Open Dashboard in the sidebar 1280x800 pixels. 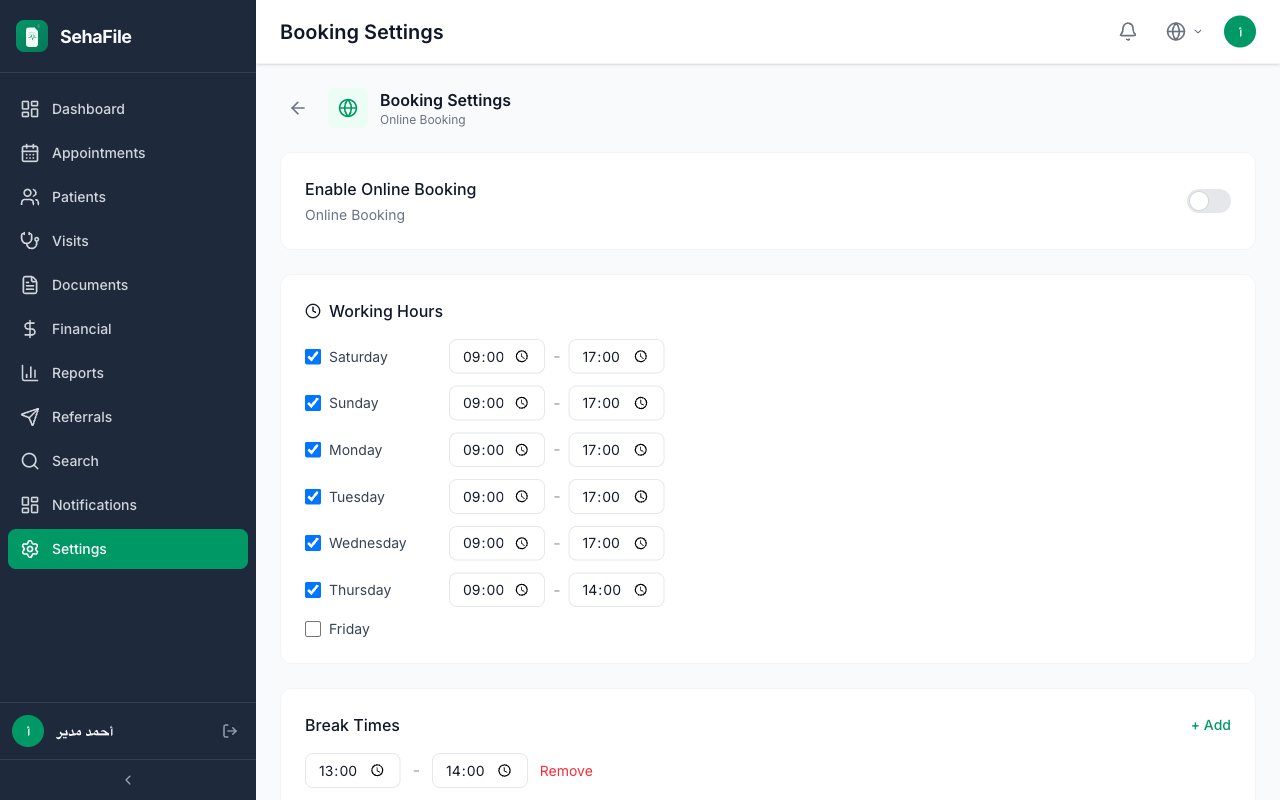coord(128,109)
